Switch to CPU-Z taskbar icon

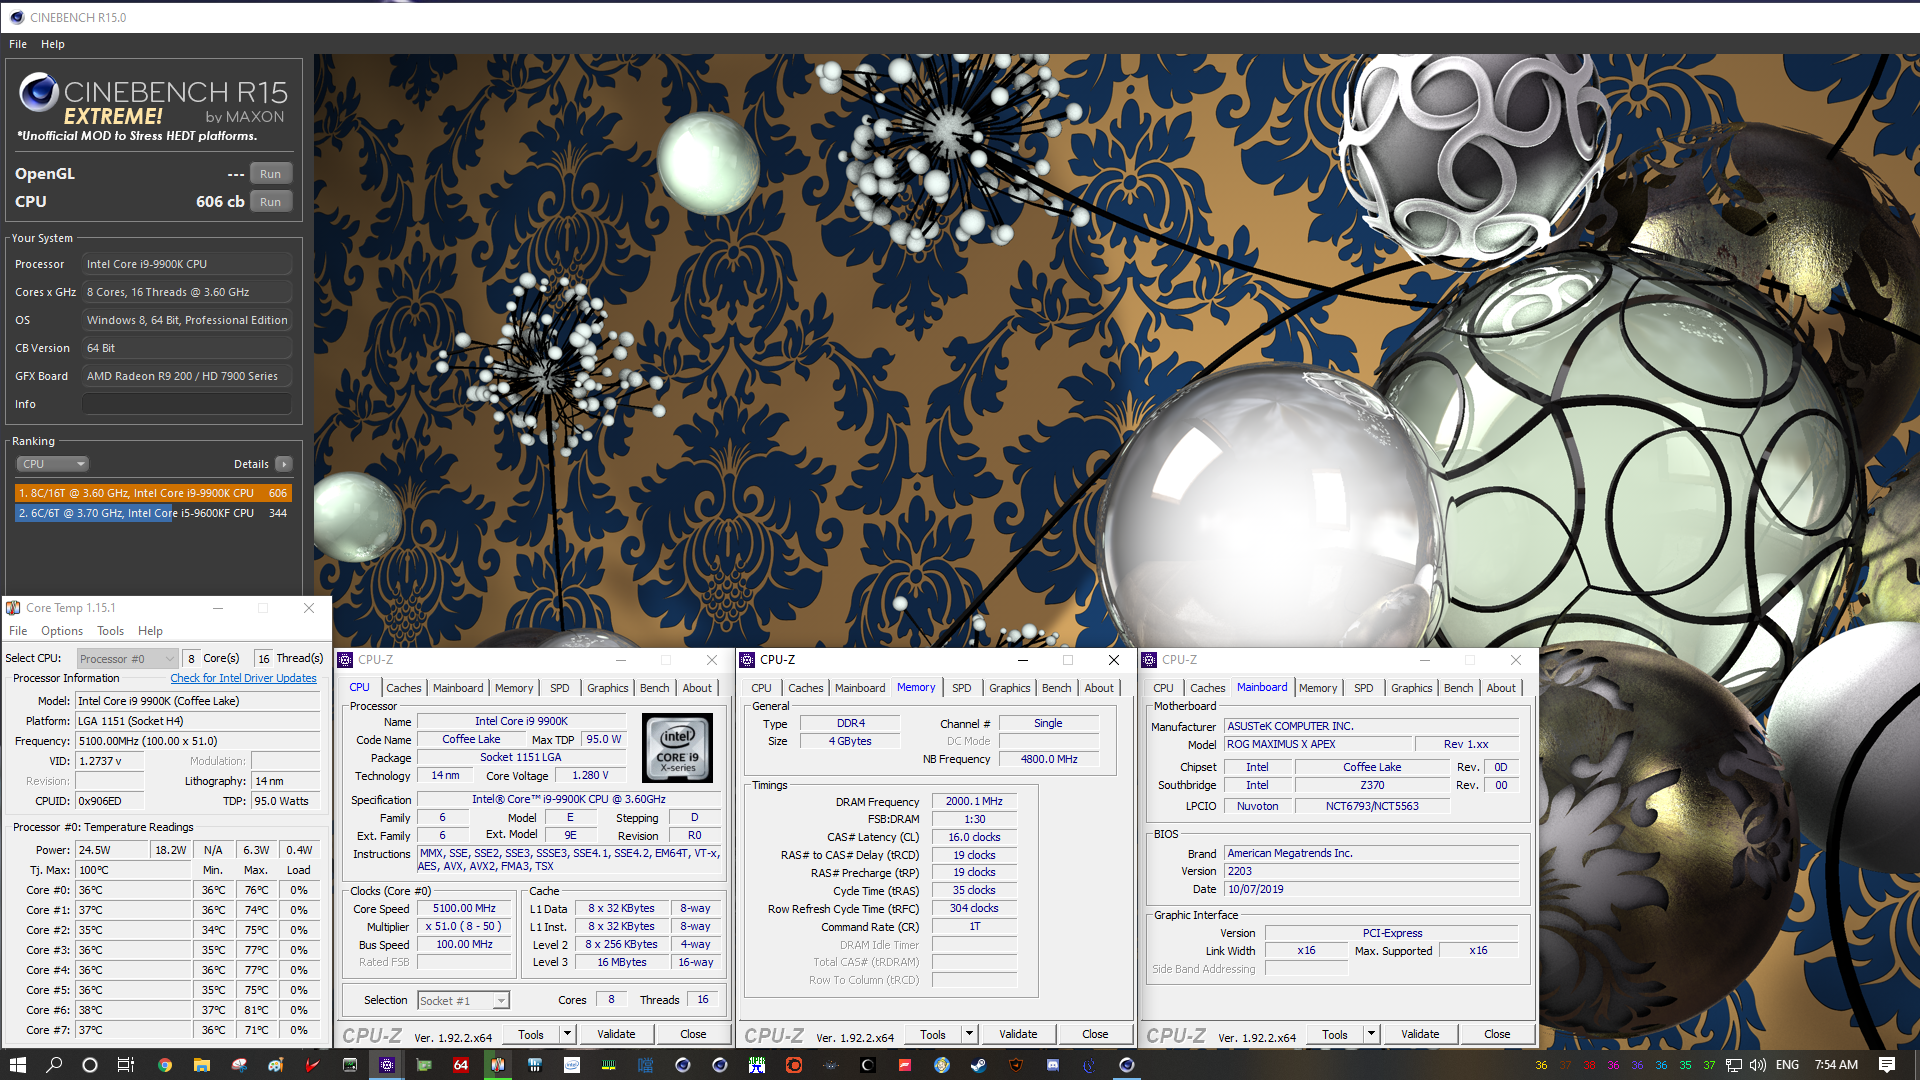click(386, 1065)
